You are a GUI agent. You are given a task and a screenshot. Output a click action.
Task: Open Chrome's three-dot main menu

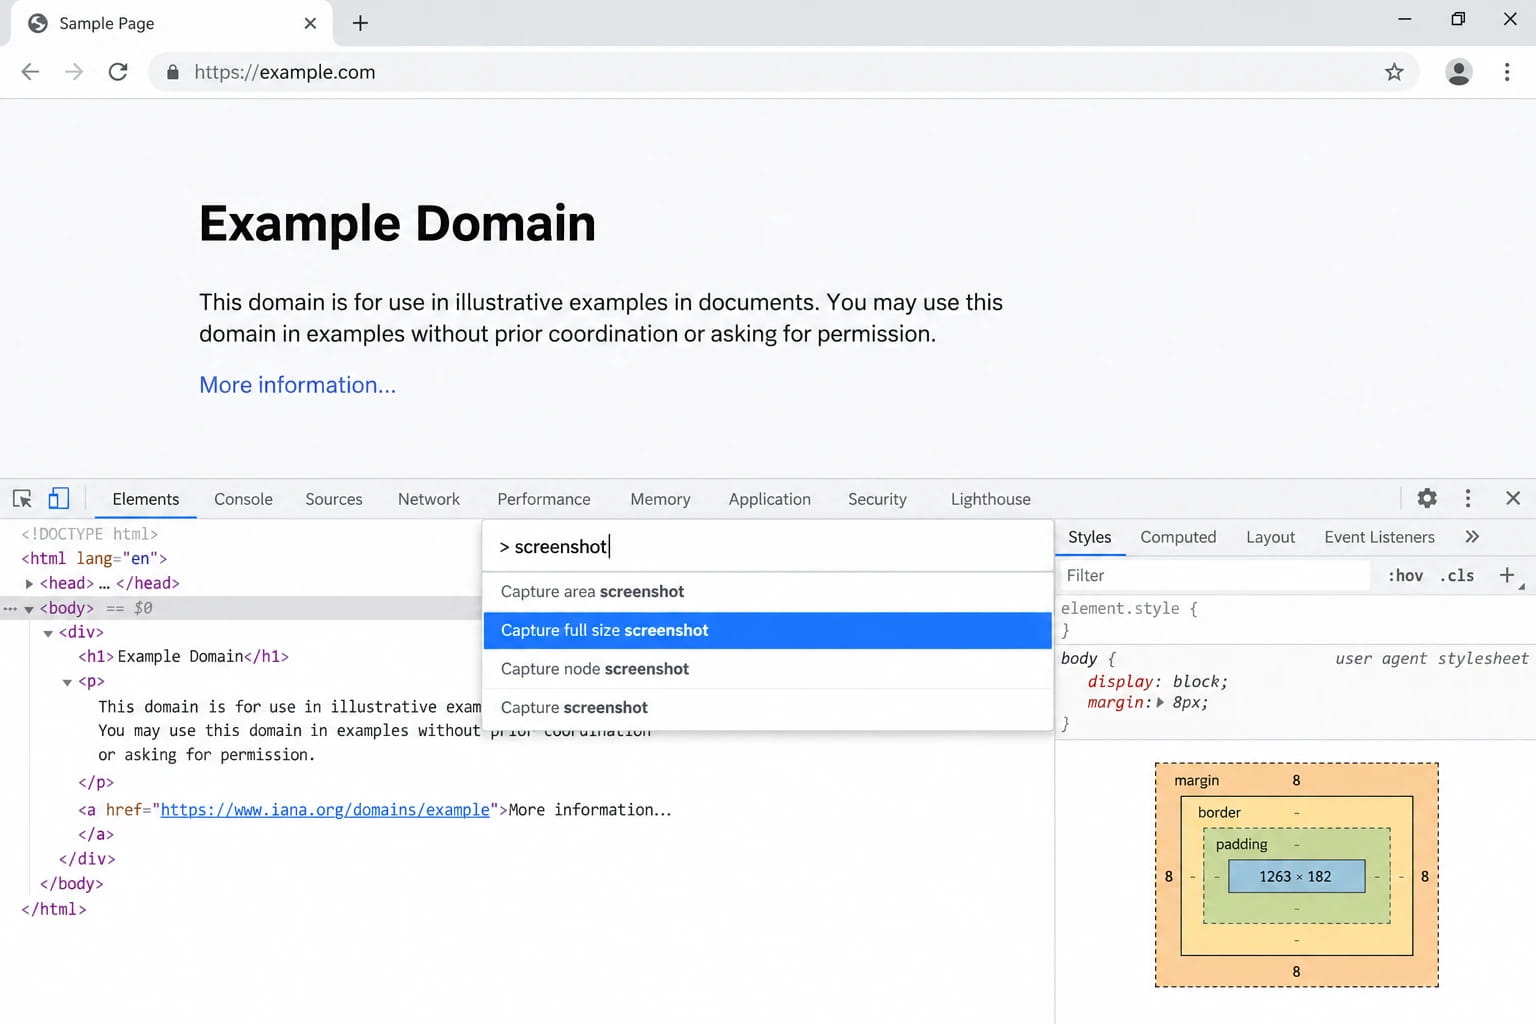(x=1507, y=72)
